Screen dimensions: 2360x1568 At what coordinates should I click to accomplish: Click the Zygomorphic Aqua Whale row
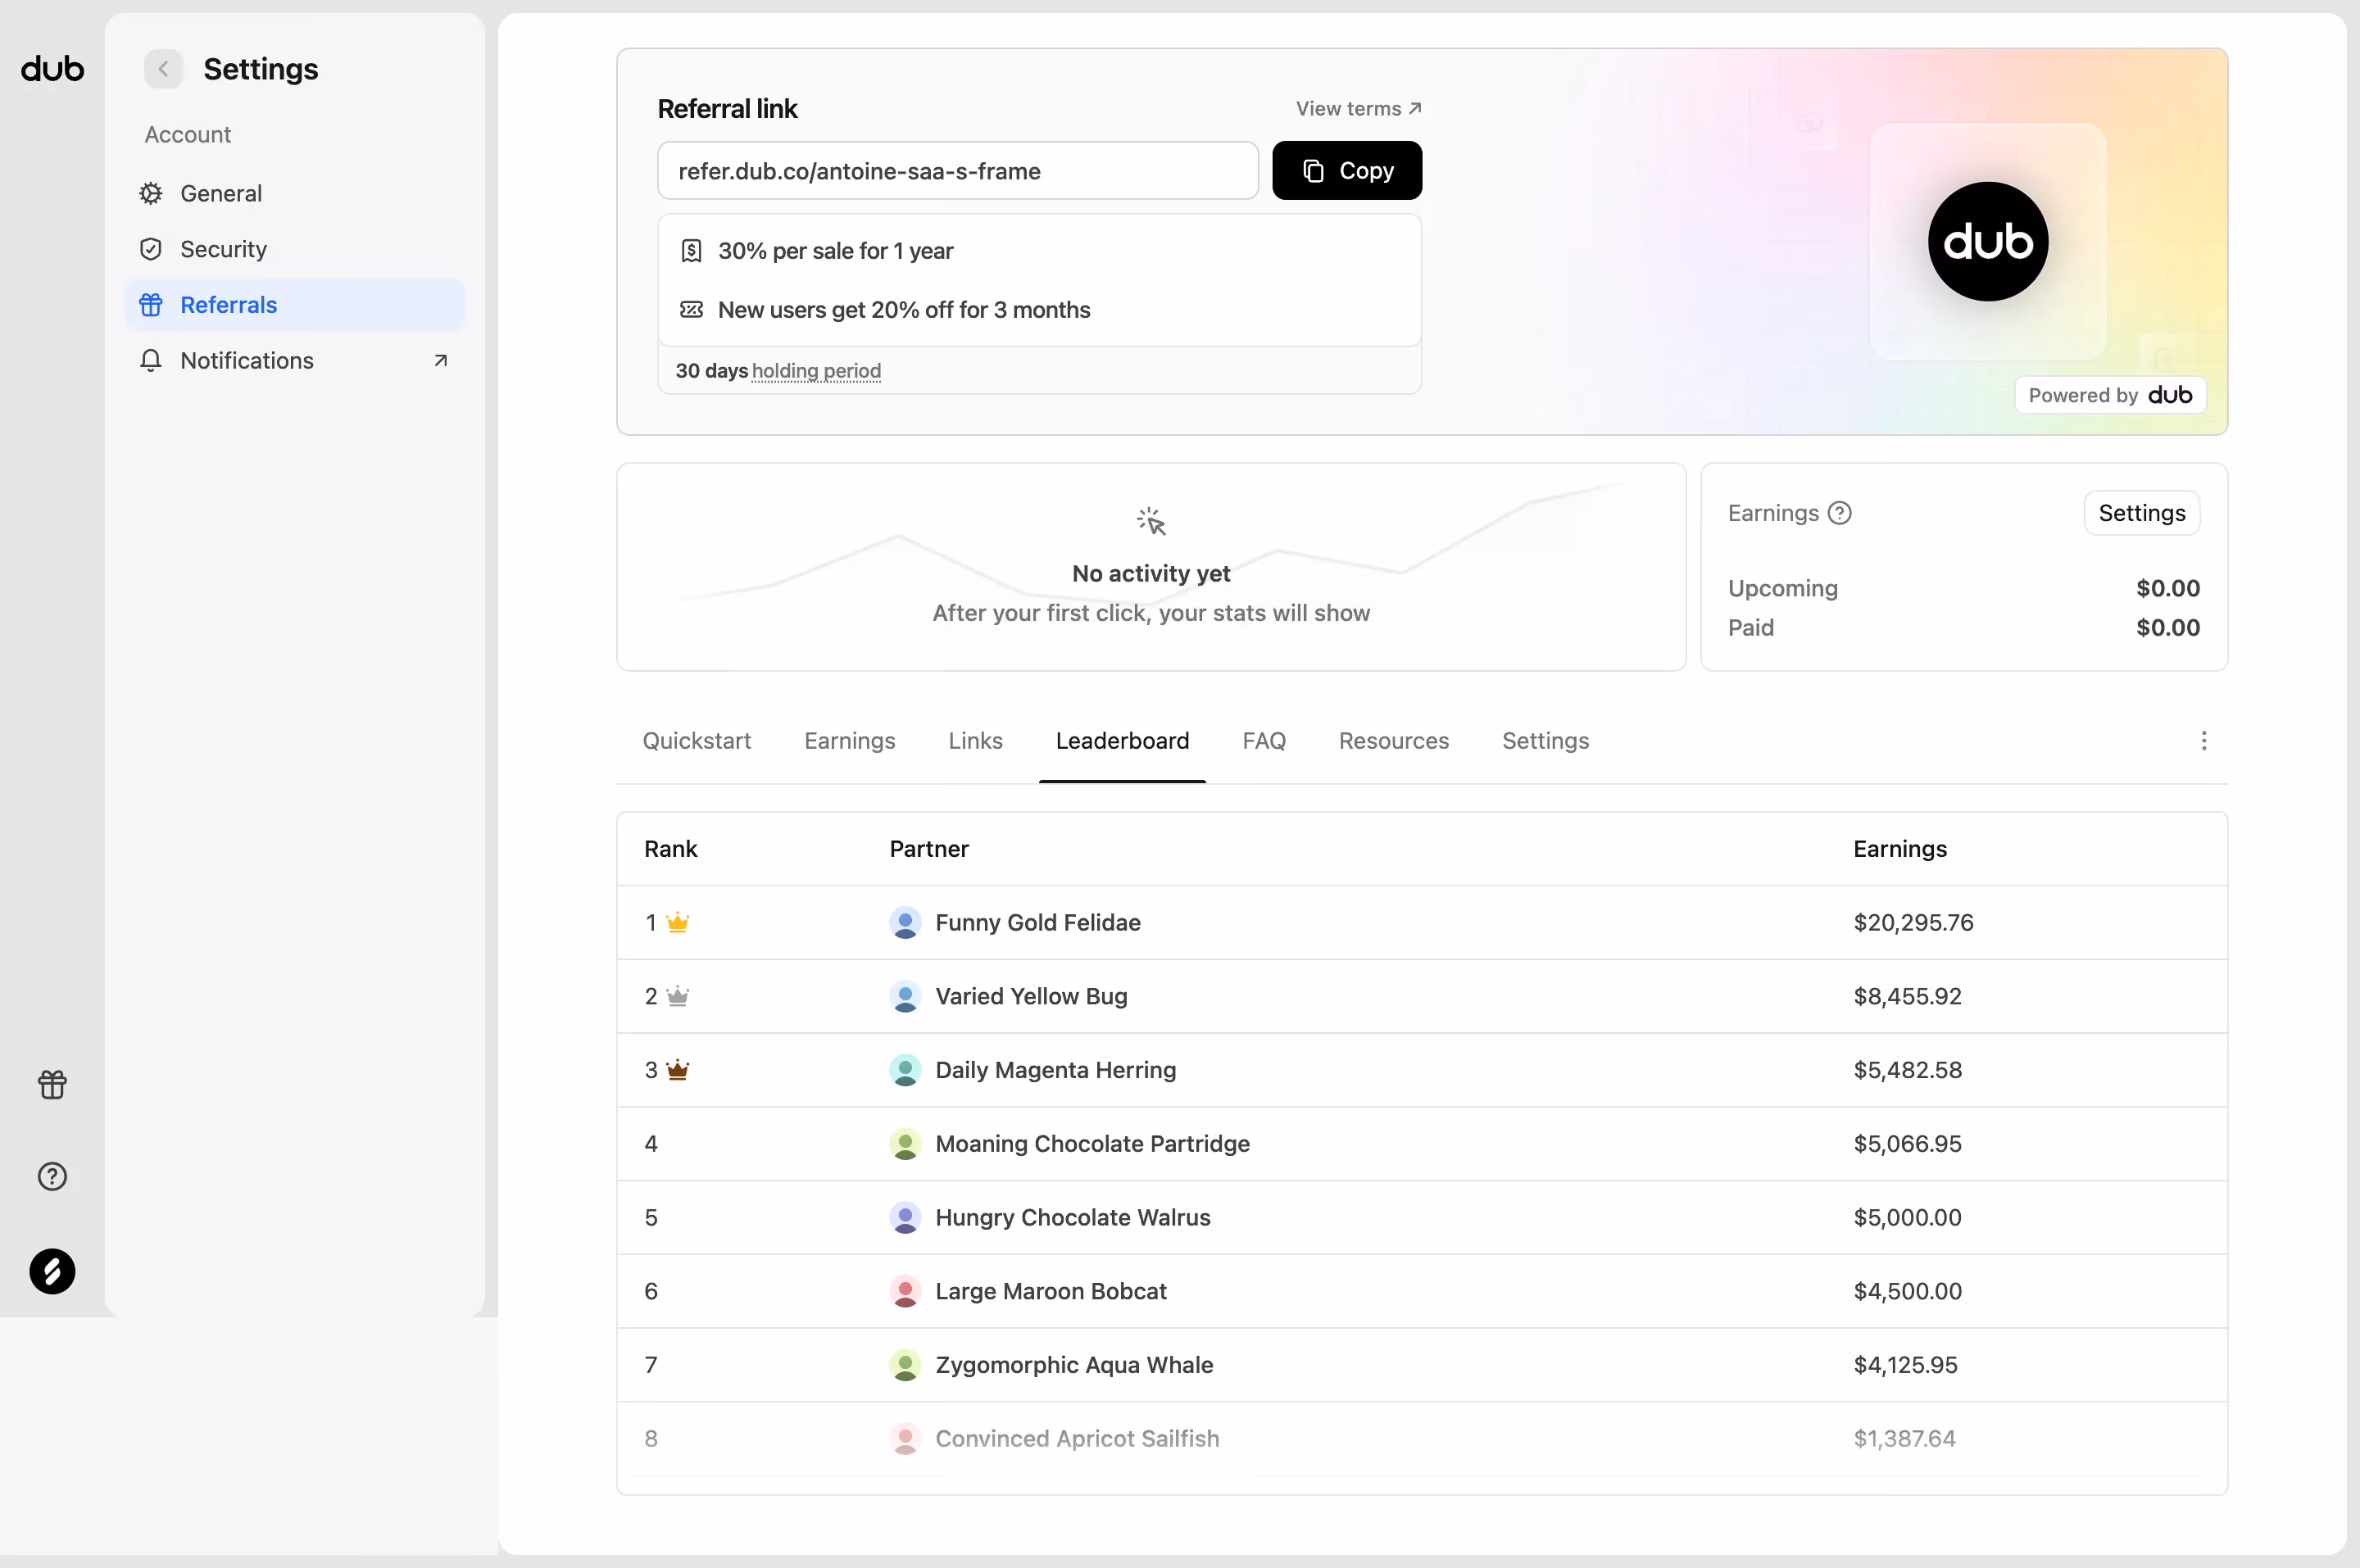(1422, 1365)
